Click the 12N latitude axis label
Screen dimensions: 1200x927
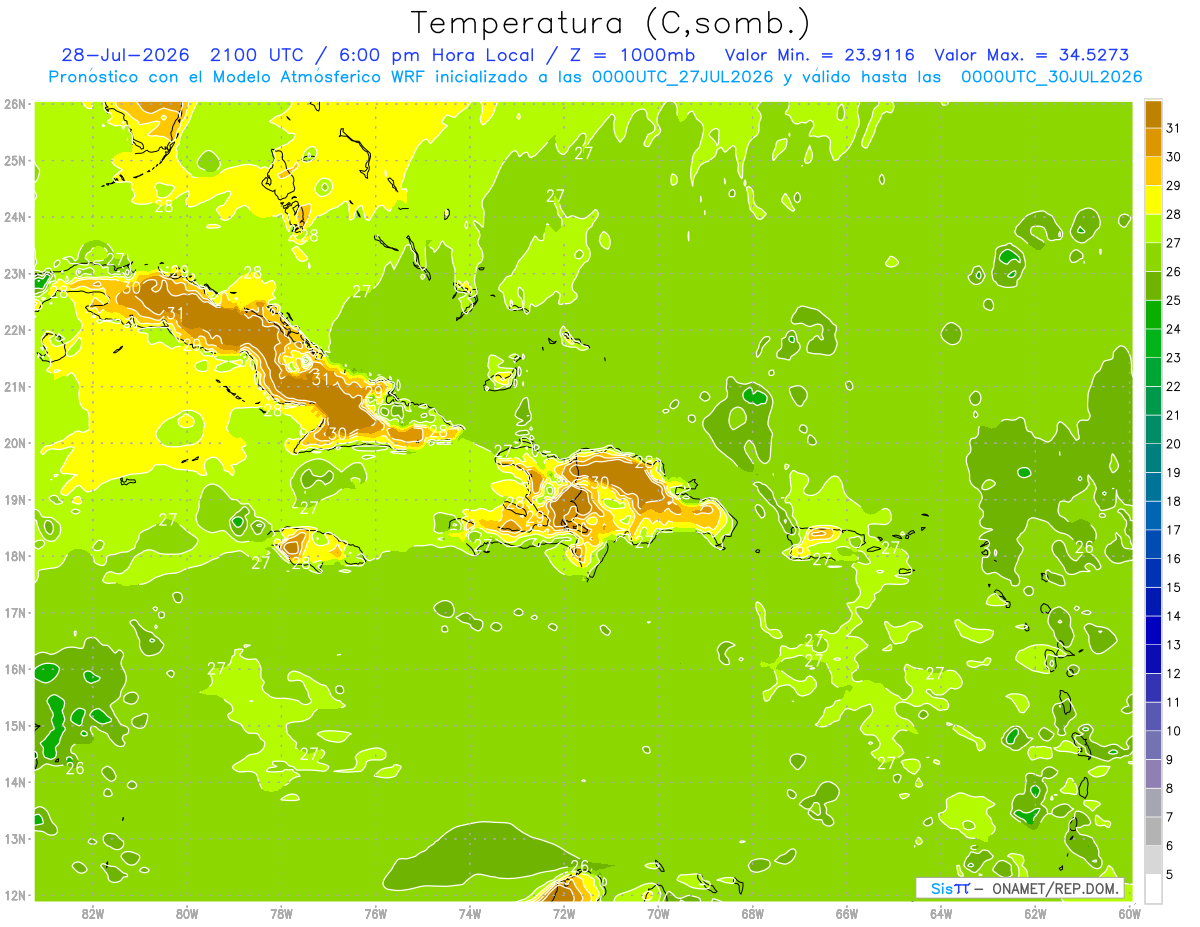[x=15, y=895]
